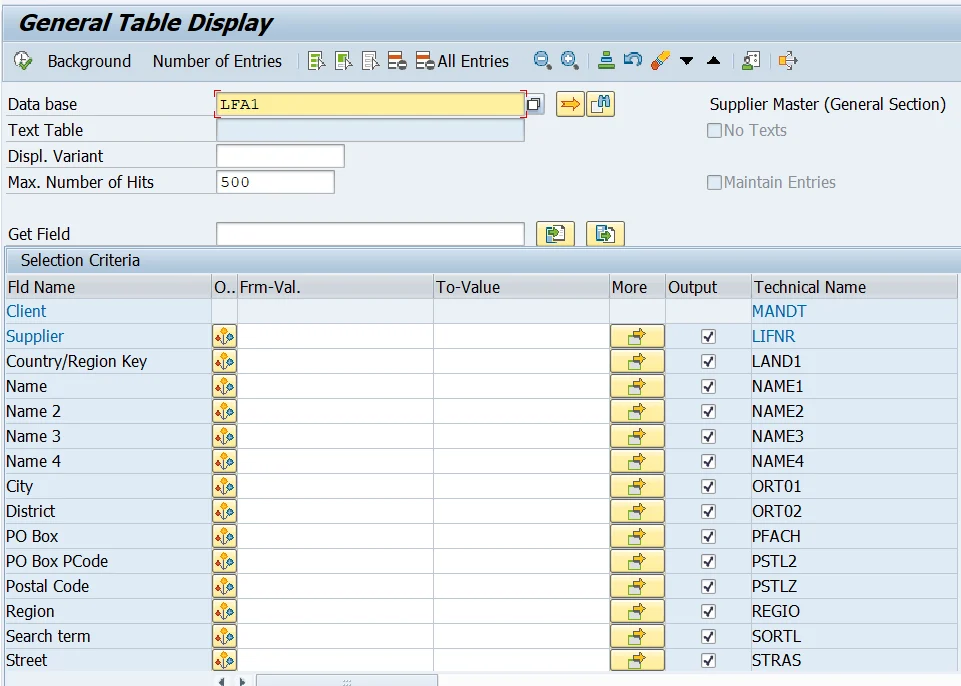Screen dimensions: 961x686
Task: Open selection option icon for PO Box PCode
Action: 224,562
